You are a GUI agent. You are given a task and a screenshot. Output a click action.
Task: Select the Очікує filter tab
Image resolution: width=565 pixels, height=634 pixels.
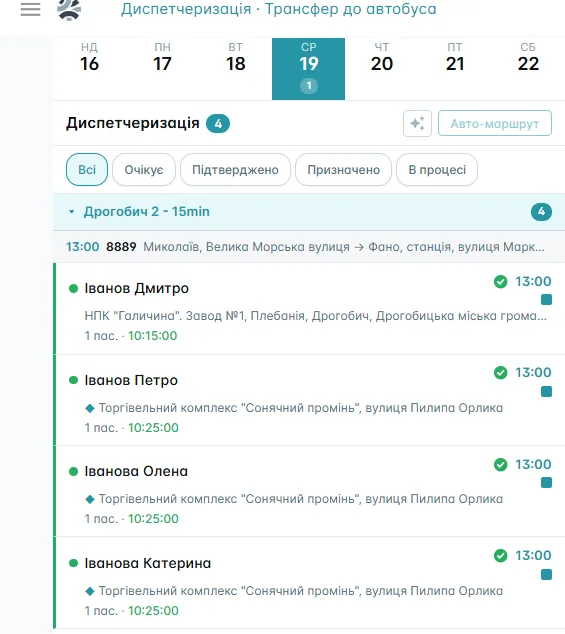tap(144, 169)
